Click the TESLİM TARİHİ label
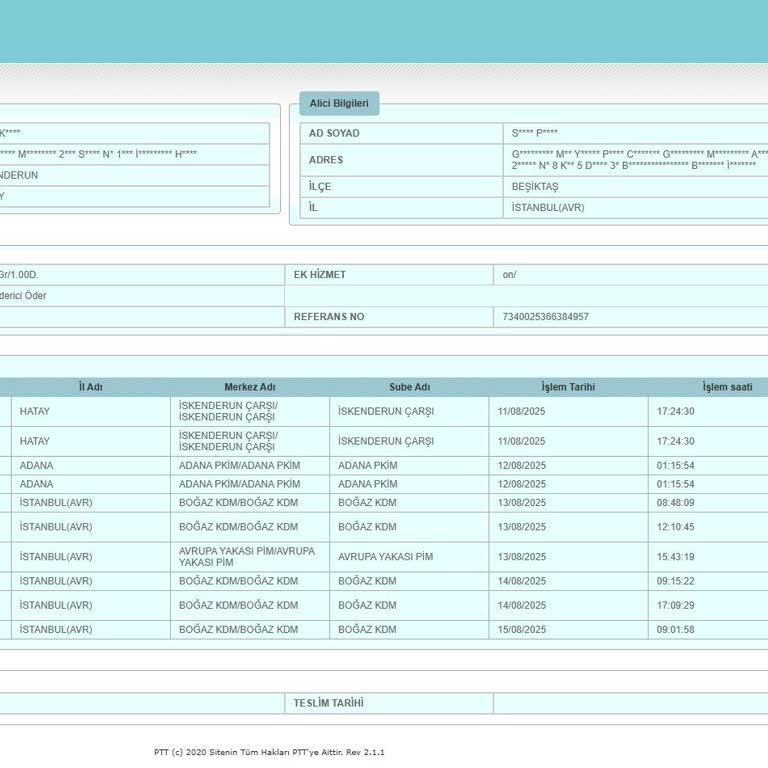The image size is (768, 768). pos(328,703)
